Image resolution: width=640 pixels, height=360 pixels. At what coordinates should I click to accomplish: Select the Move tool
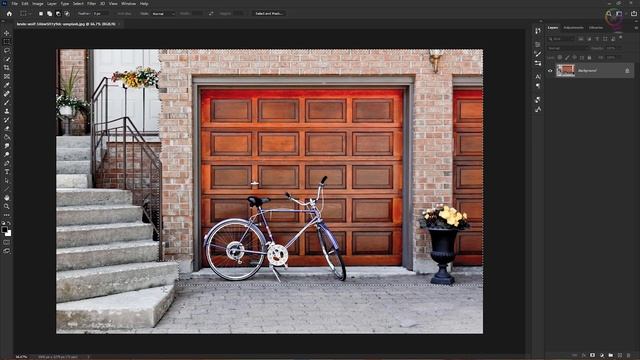coord(7,33)
